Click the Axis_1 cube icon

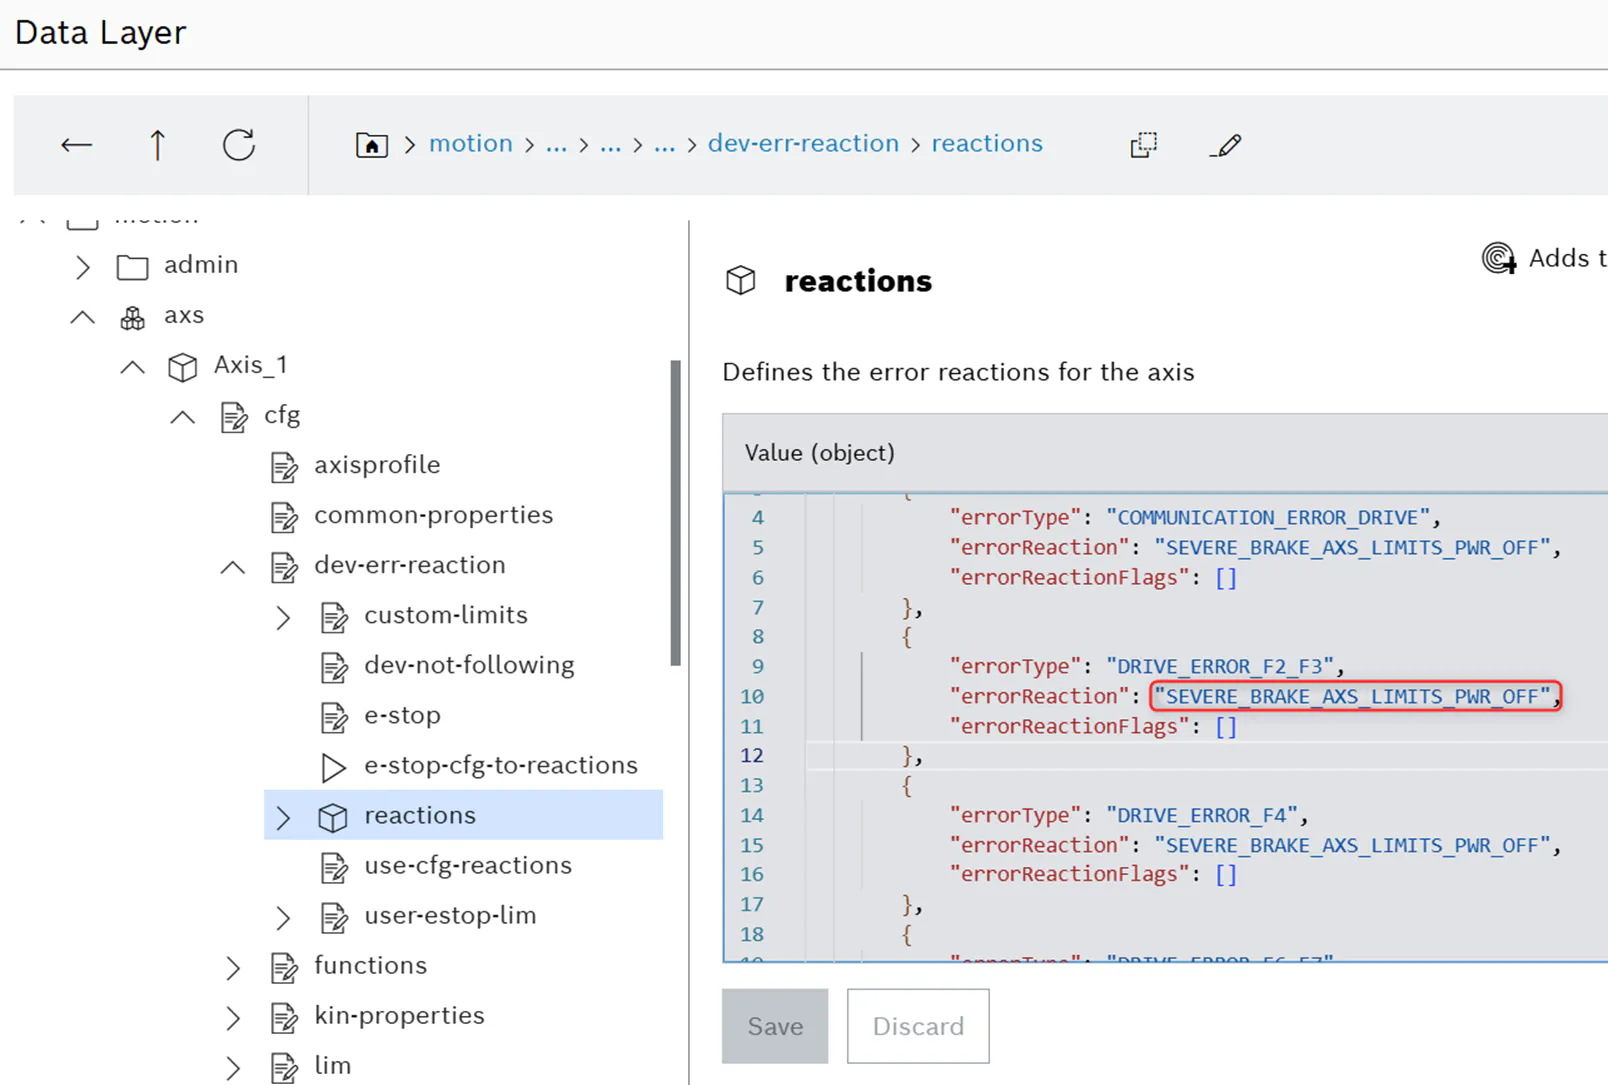click(182, 367)
